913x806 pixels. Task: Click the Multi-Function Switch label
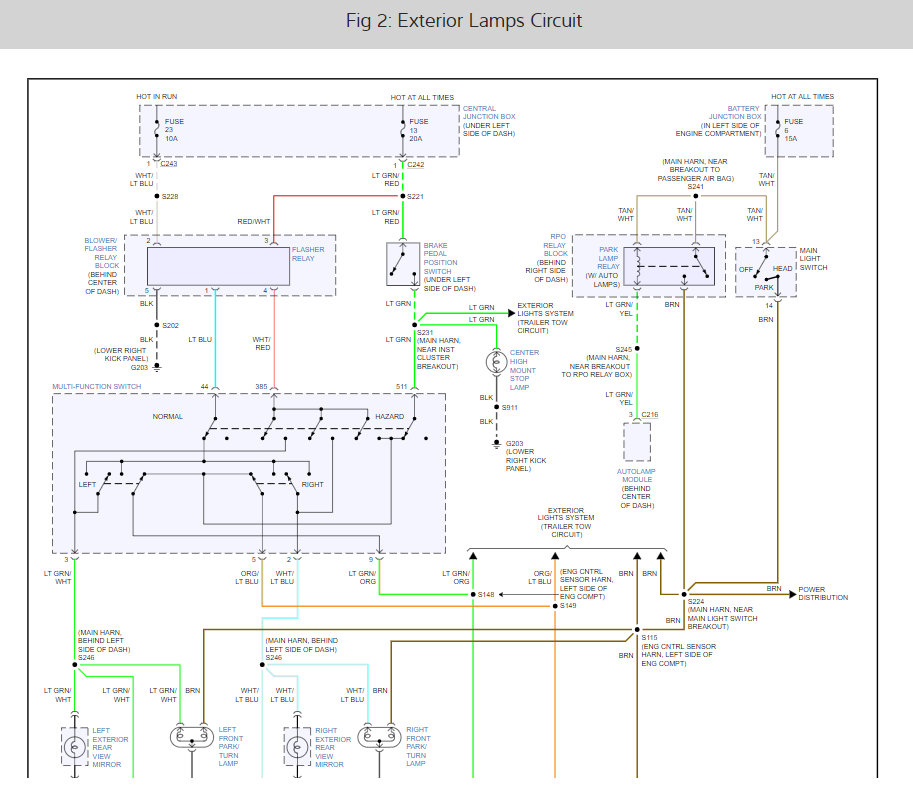[99, 386]
